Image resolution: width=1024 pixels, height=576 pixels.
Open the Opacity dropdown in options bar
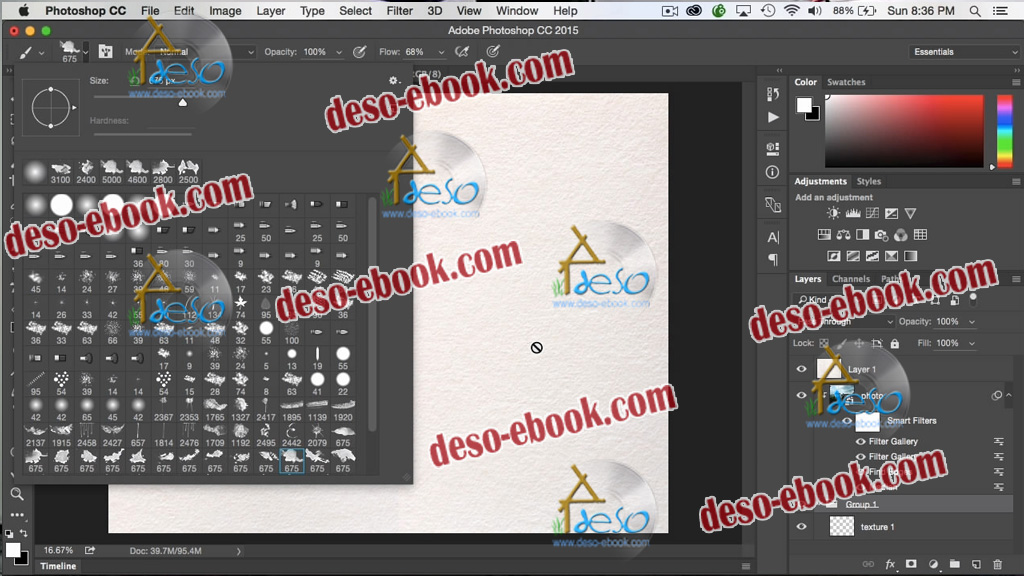coord(339,52)
